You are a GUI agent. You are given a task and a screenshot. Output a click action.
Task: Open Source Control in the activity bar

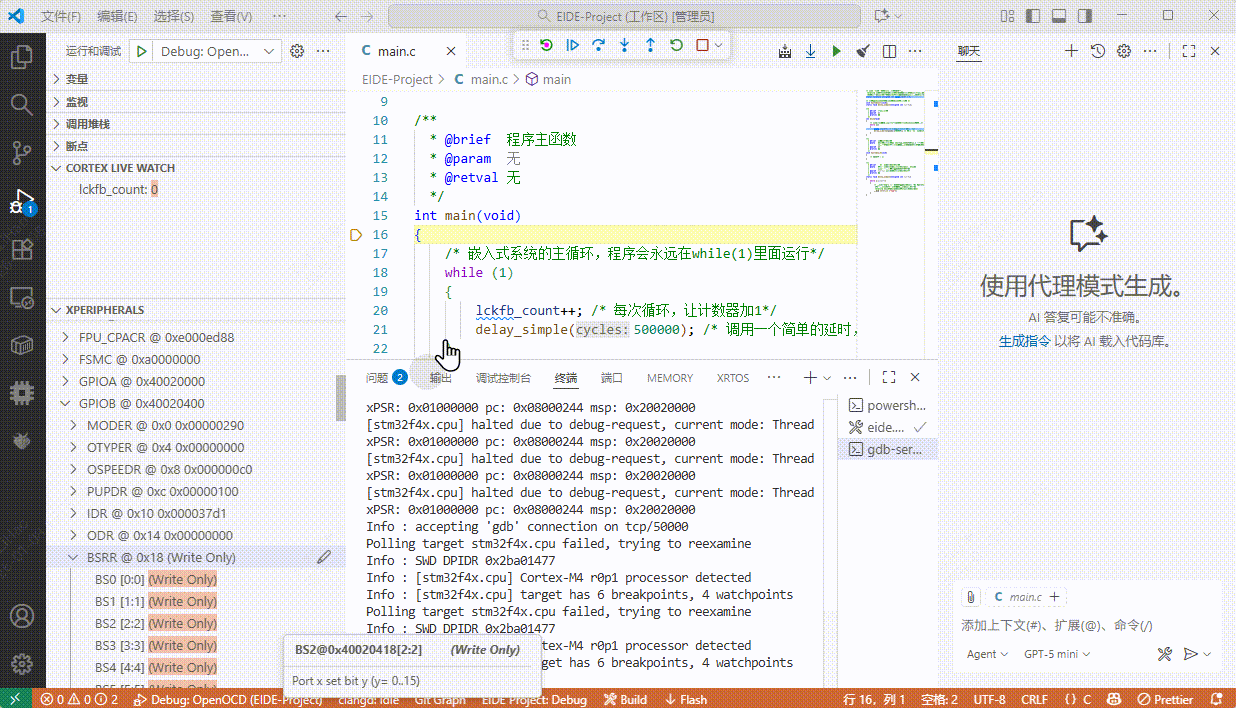point(22,152)
